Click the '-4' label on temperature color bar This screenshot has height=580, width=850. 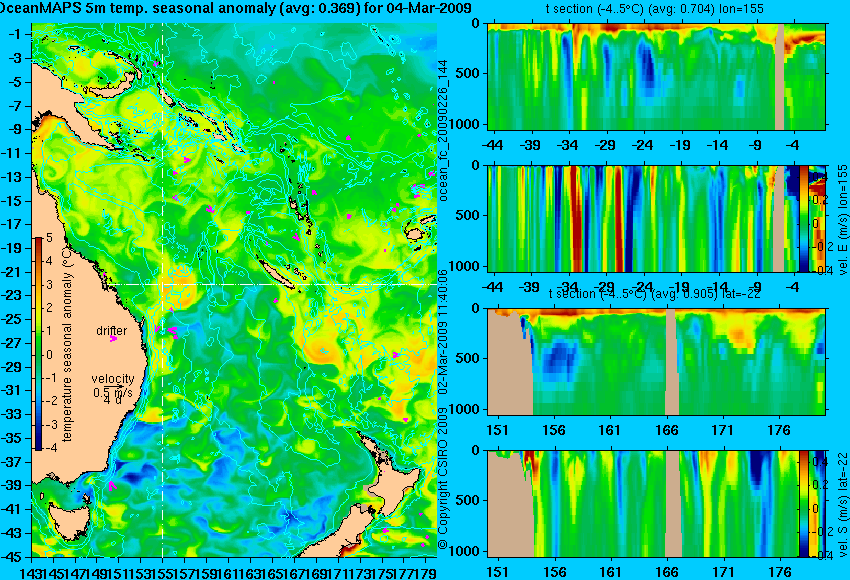coord(51,448)
